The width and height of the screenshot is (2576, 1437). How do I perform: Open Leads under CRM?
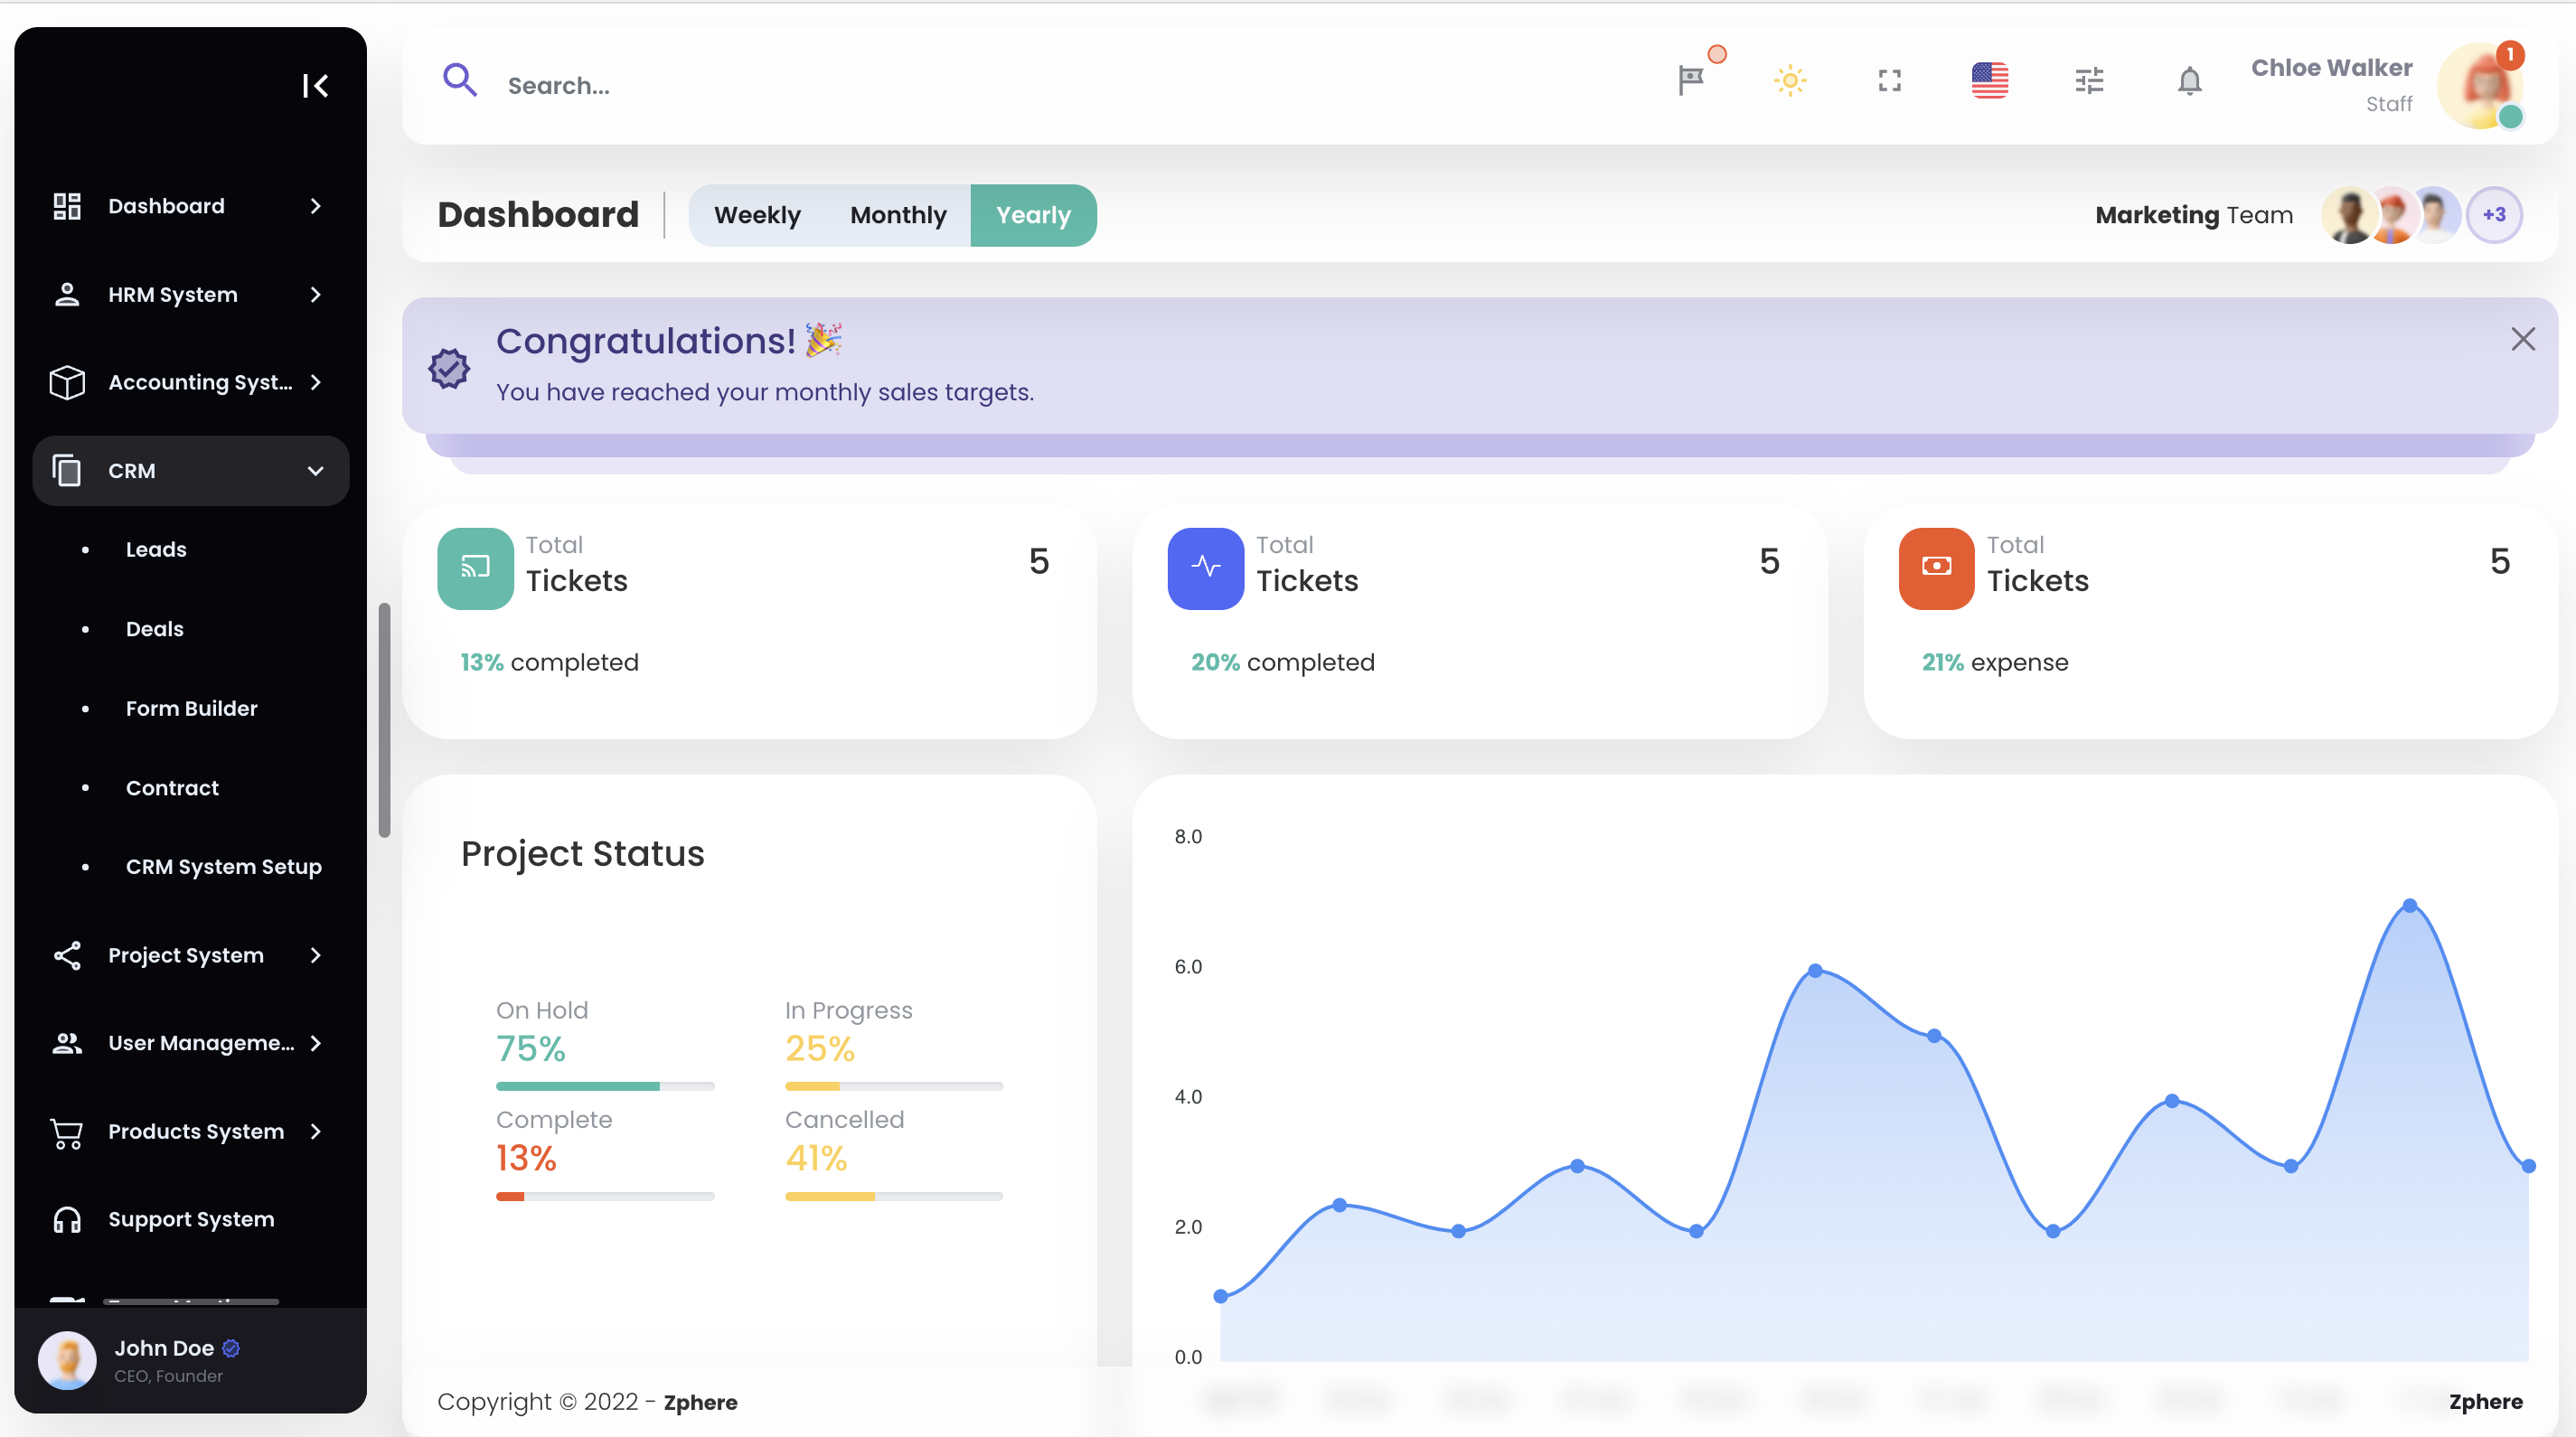(156, 549)
